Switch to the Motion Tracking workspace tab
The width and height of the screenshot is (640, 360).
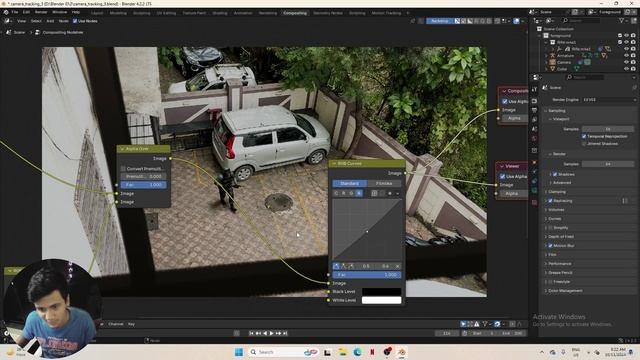coord(386,13)
